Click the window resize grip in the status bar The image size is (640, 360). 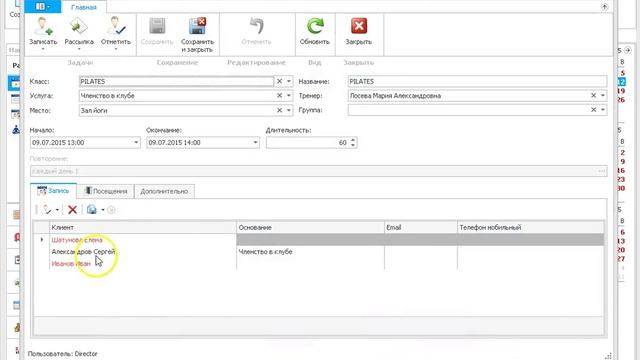click(608, 356)
